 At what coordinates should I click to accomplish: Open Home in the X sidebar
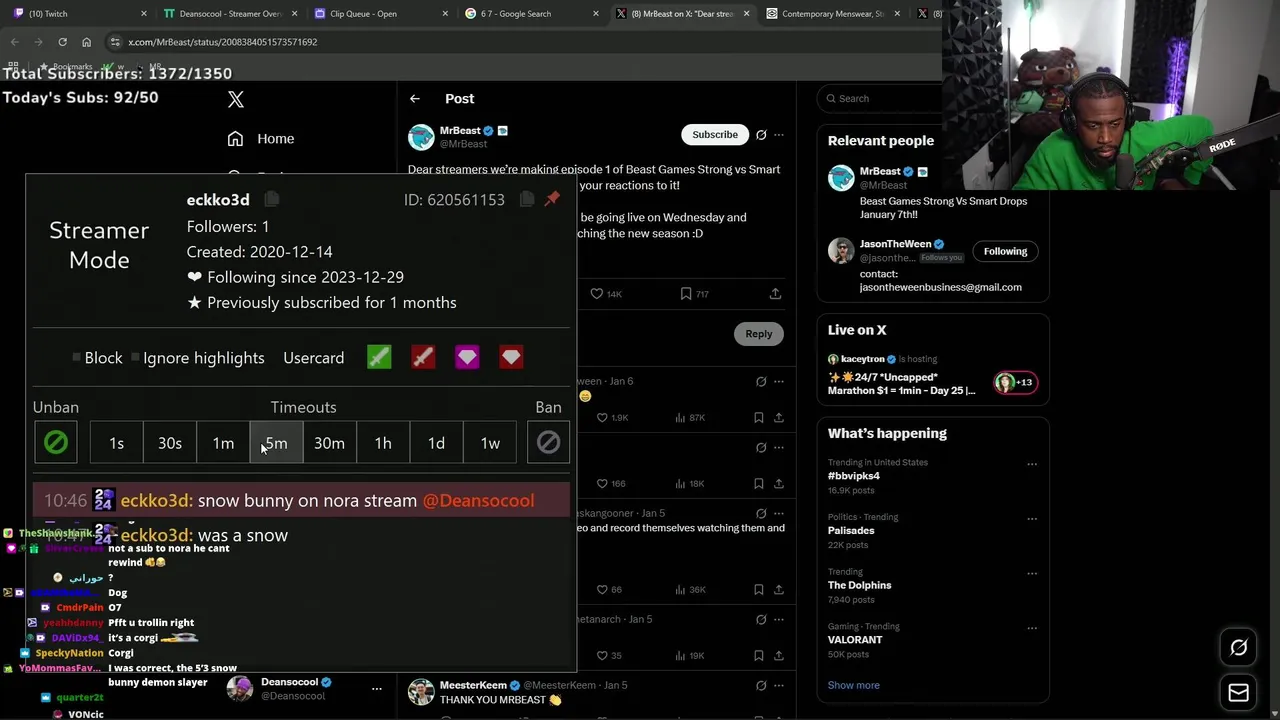(261, 139)
